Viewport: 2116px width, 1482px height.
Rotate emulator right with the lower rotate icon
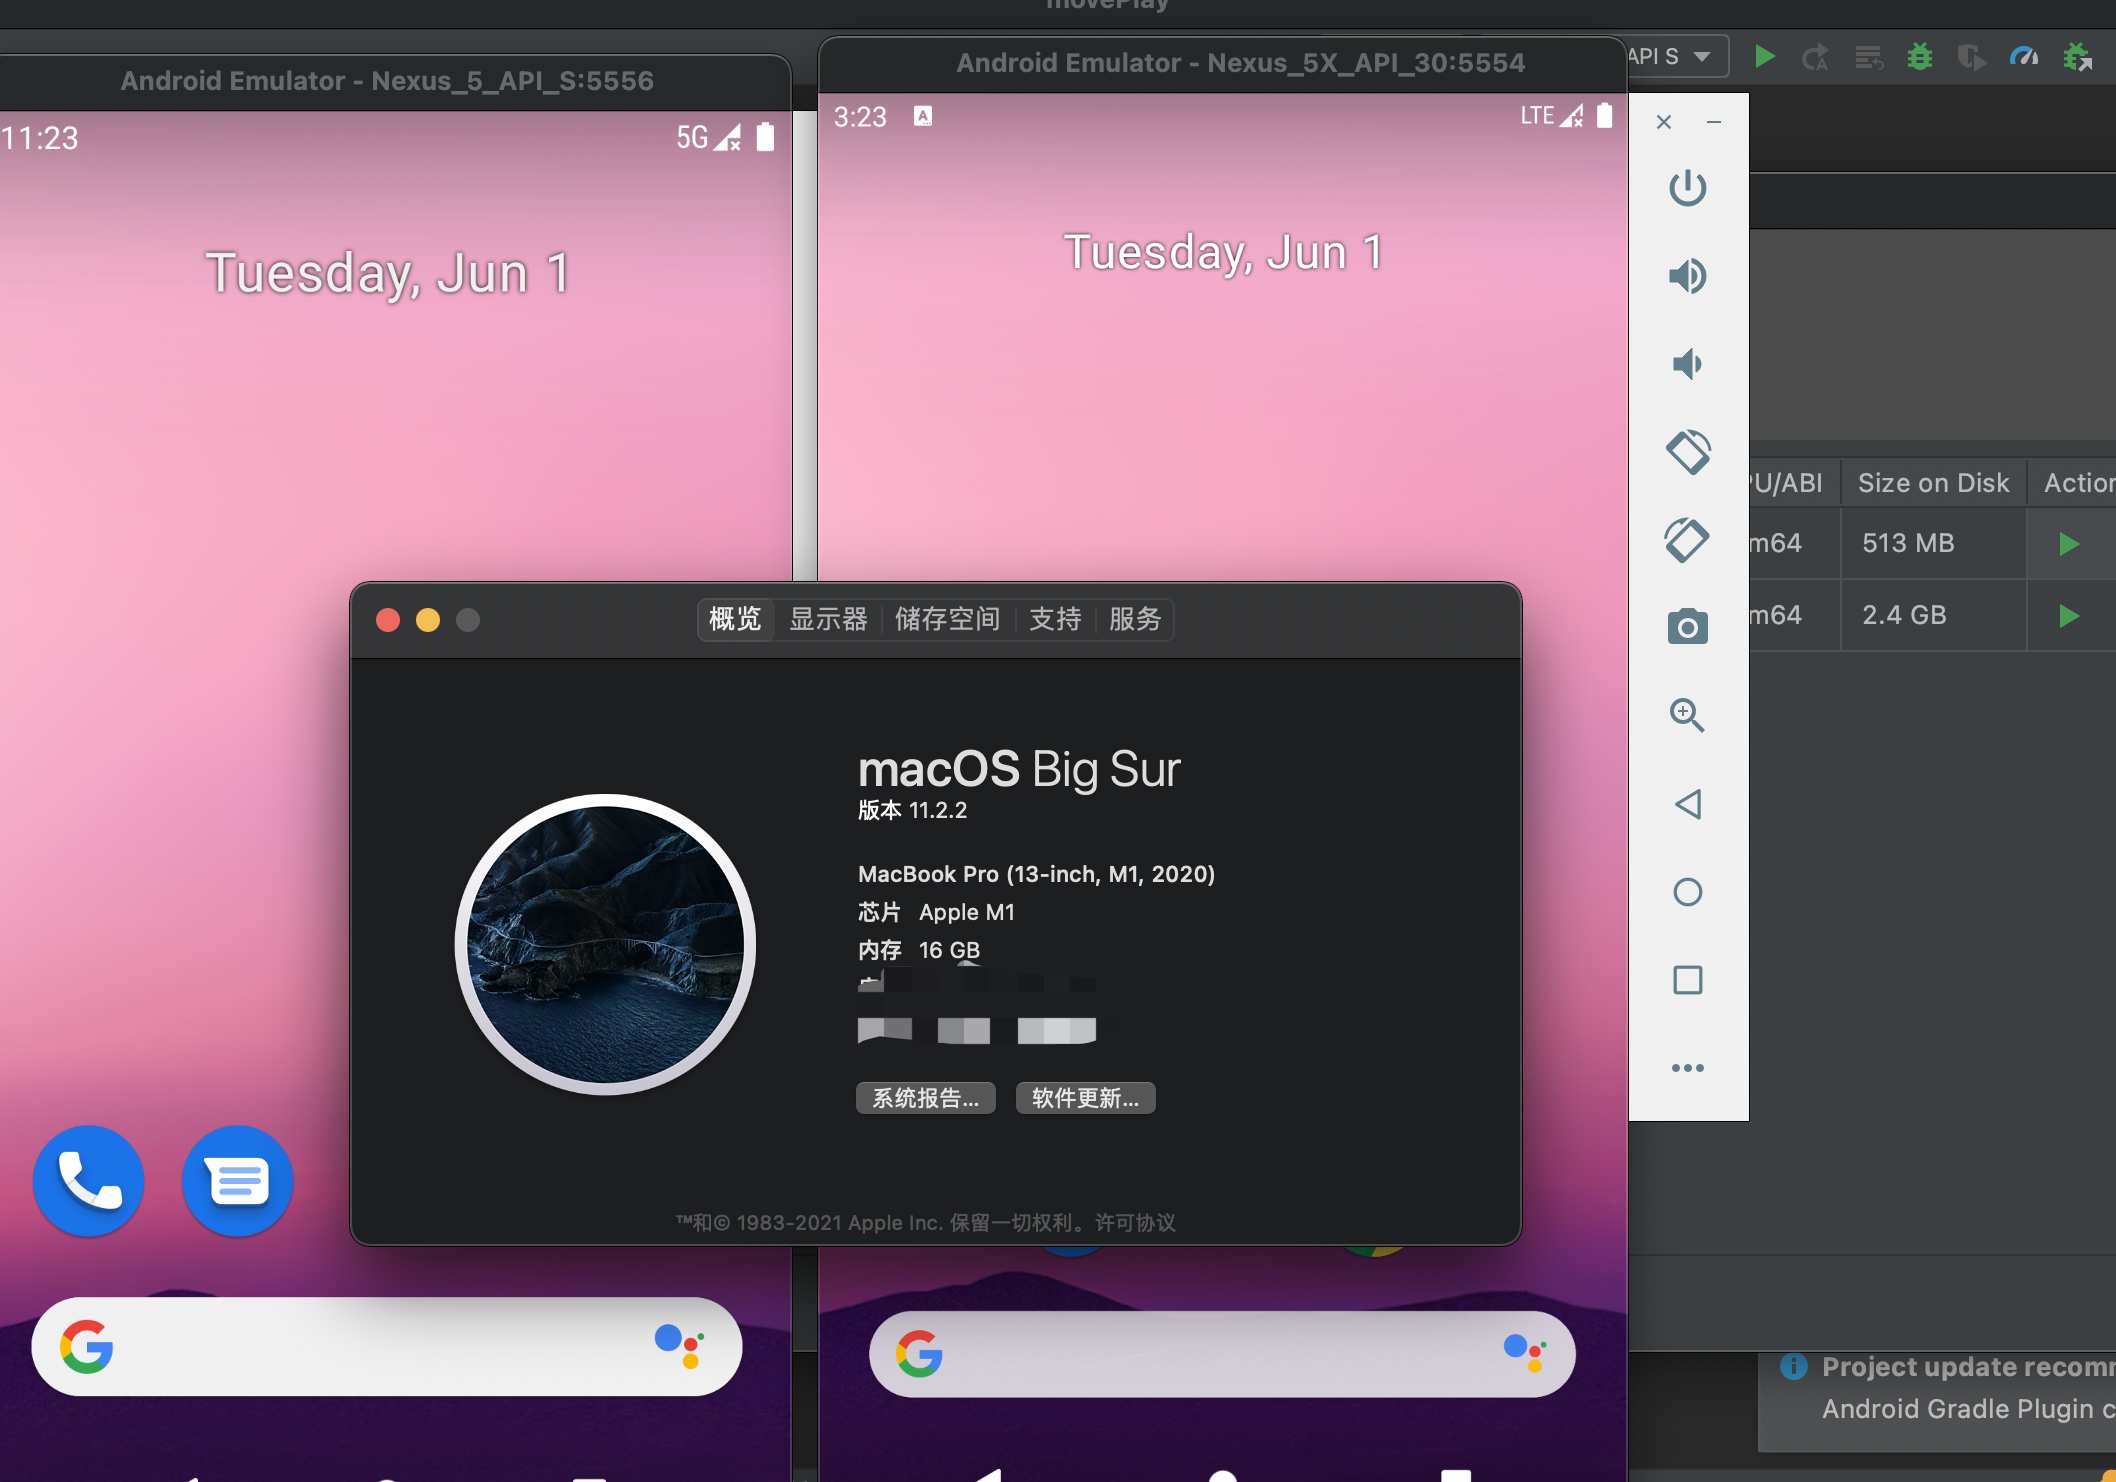point(1687,540)
